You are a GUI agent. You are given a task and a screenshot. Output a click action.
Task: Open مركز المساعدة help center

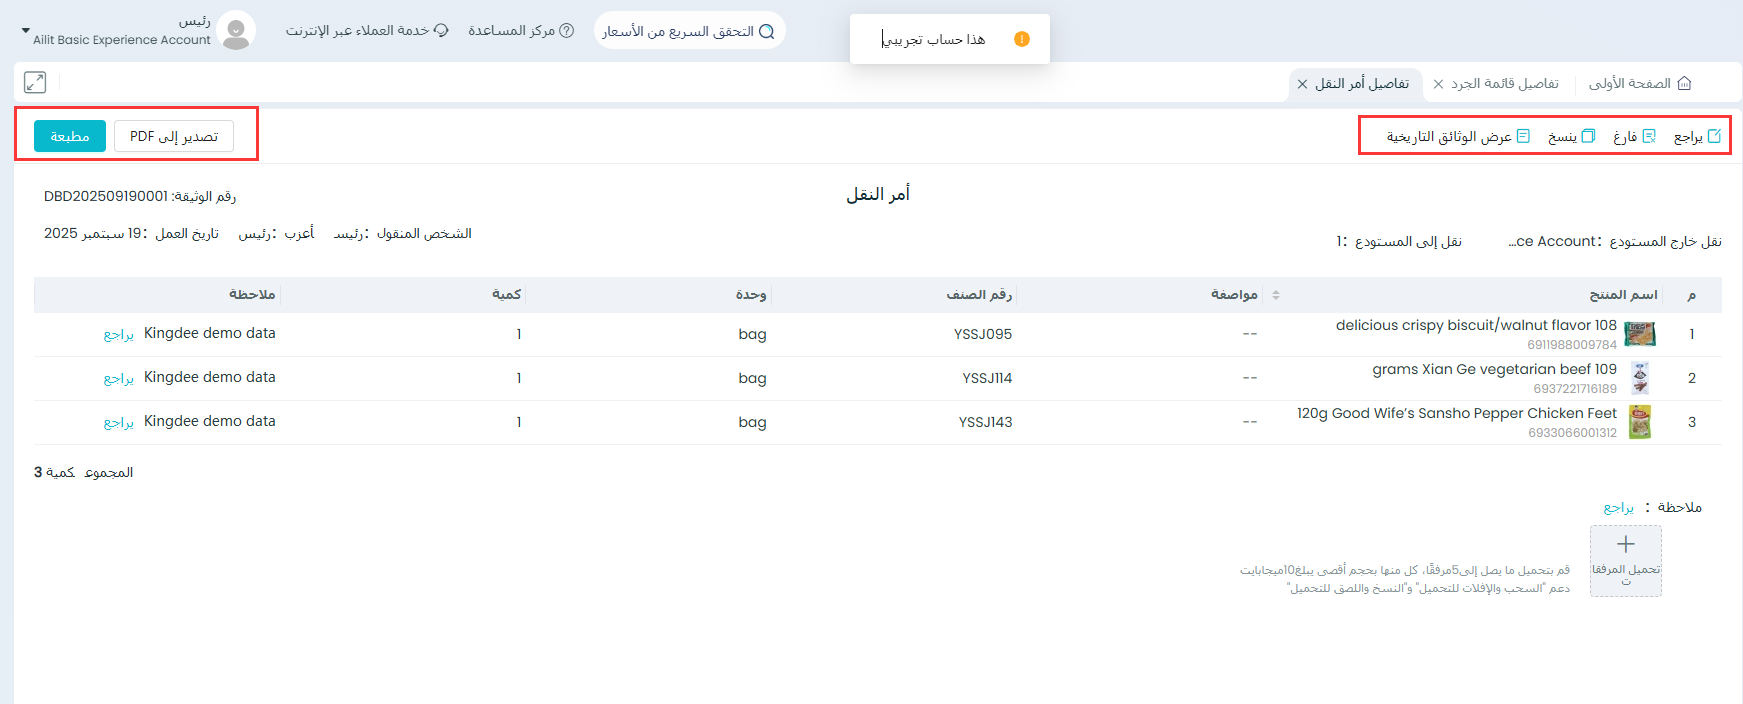pos(521,31)
